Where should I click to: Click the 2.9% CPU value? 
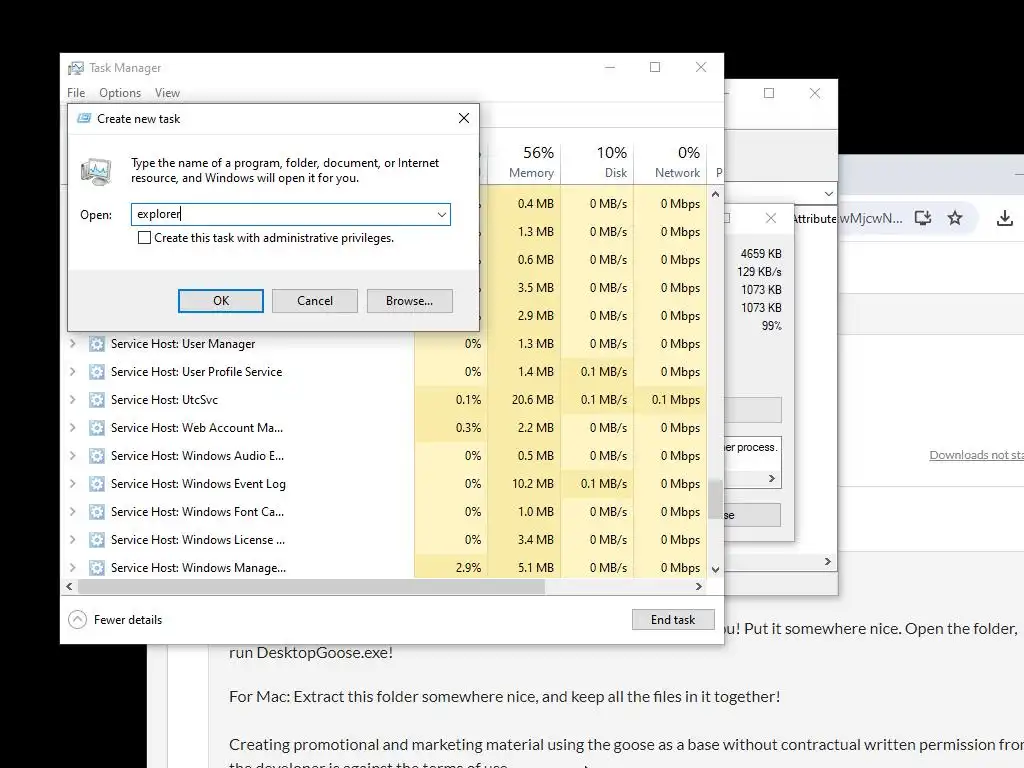click(x=468, y=568)
